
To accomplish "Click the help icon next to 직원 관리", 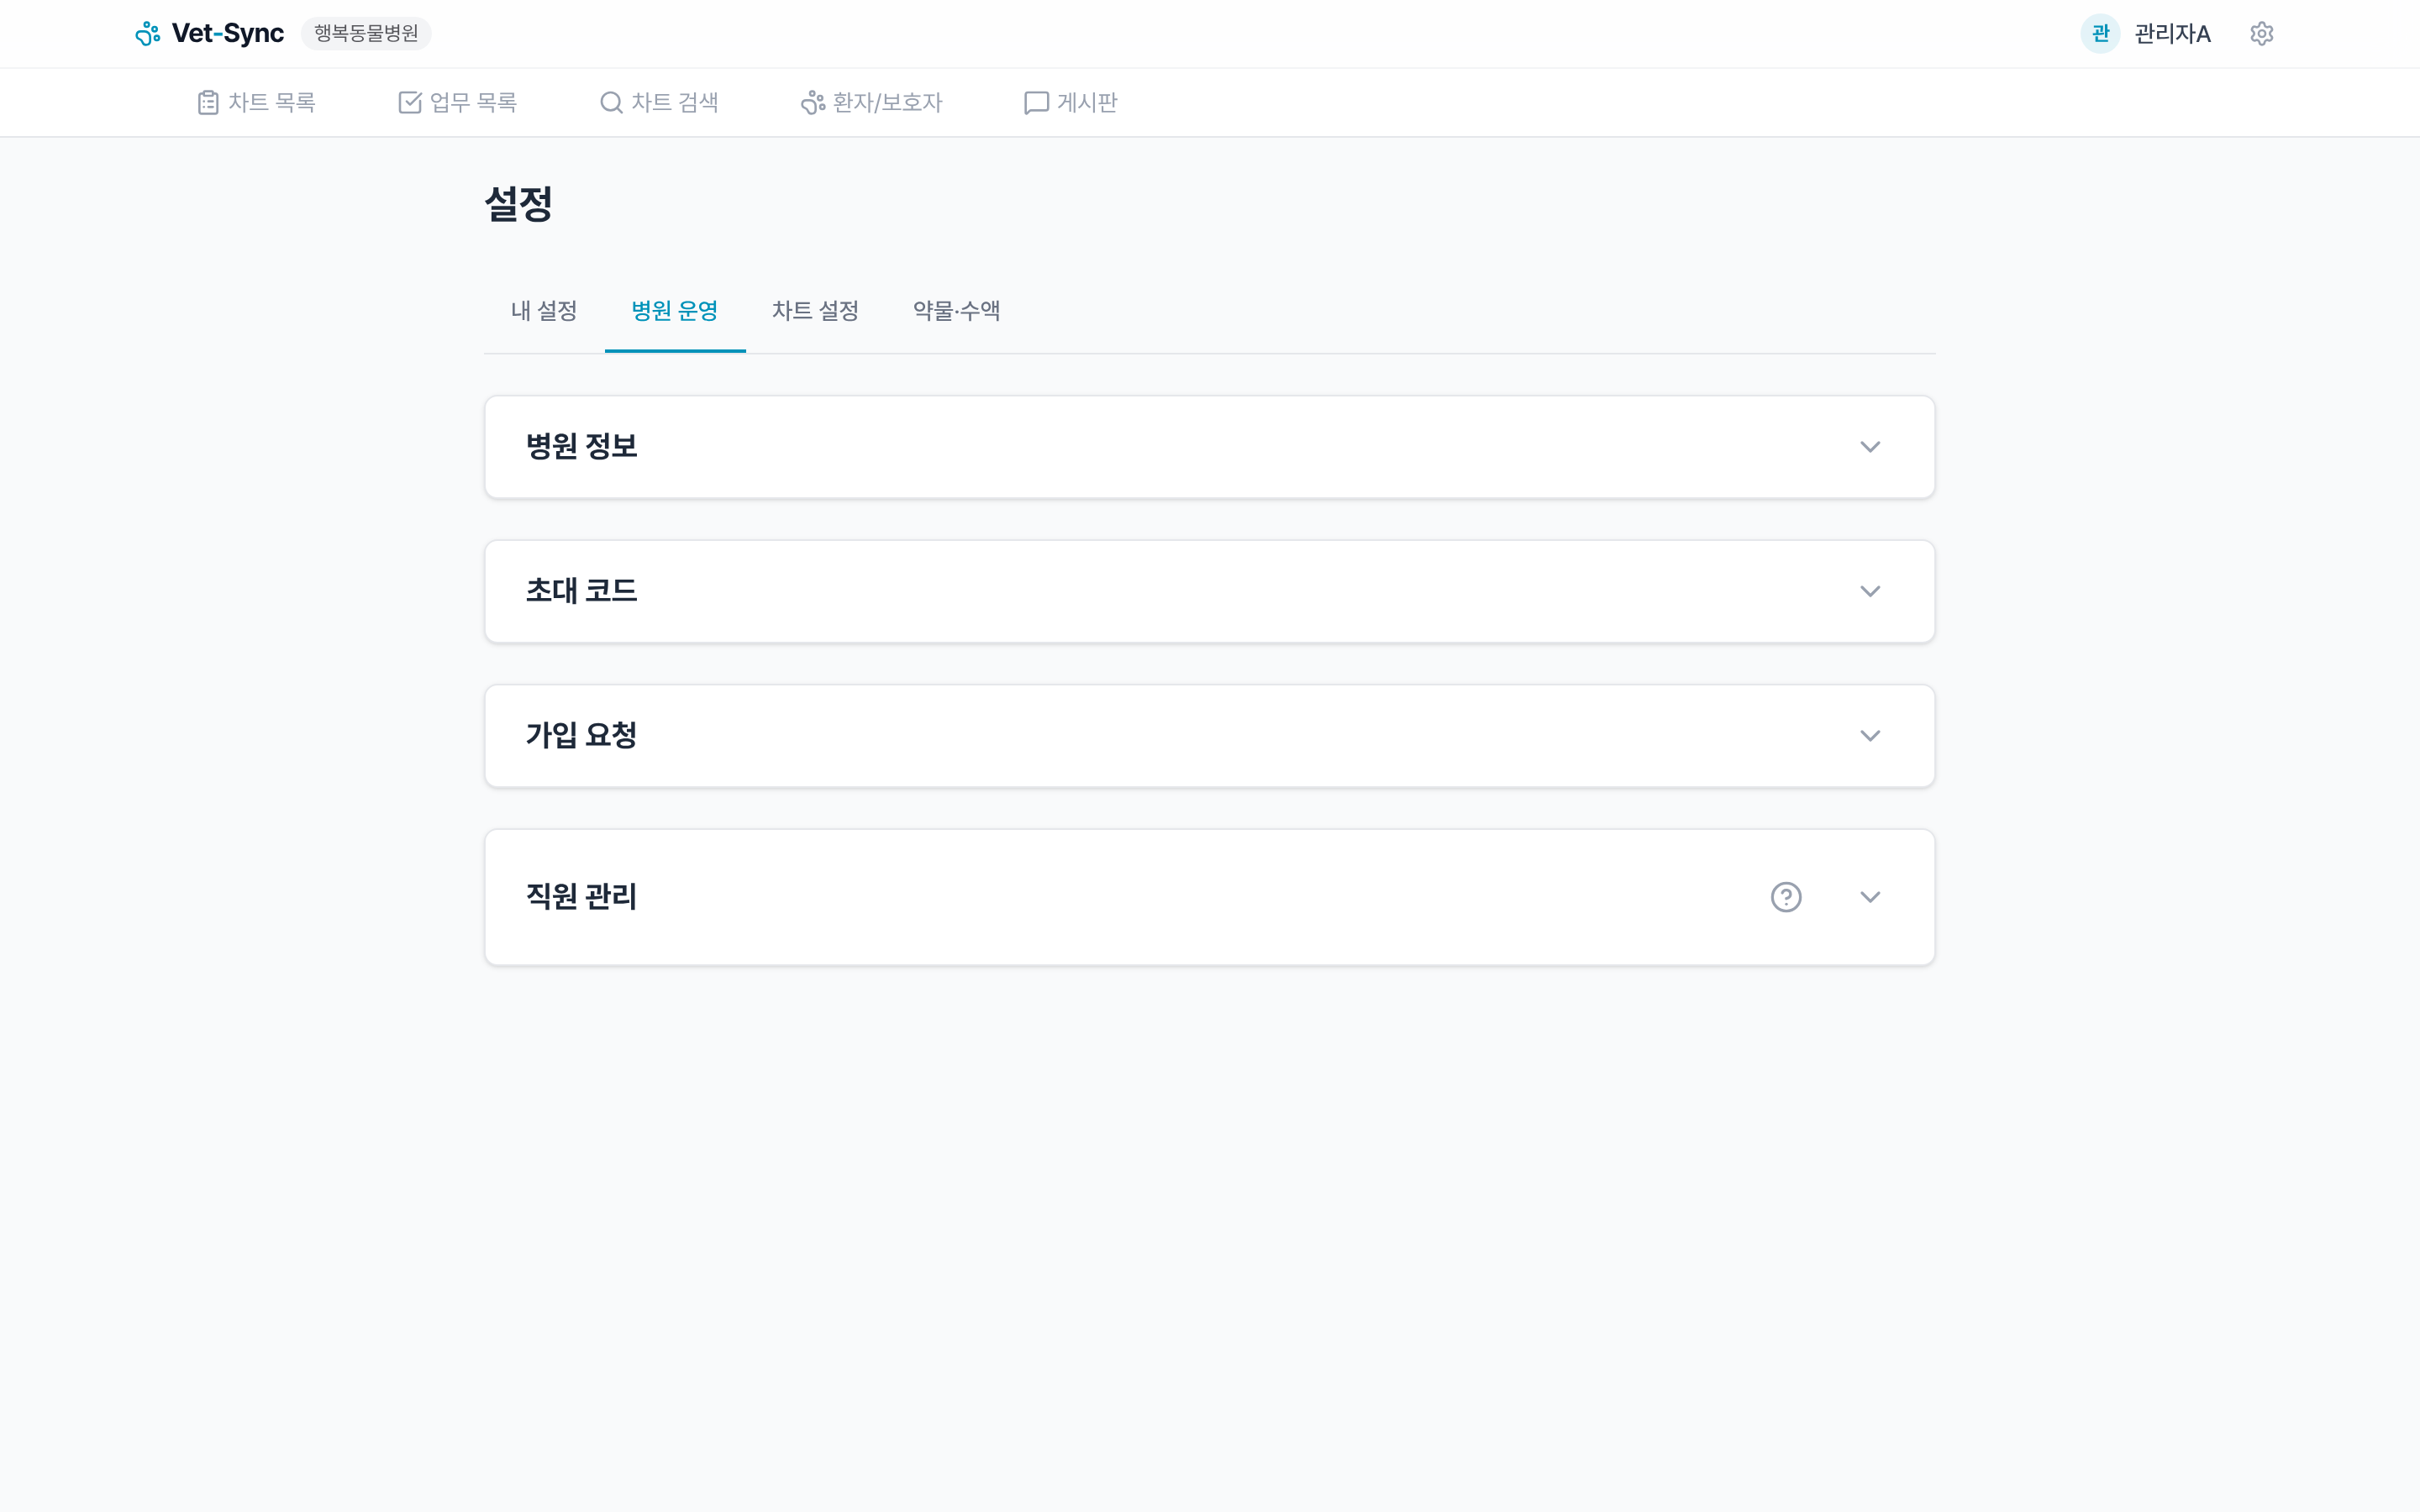I will tap(1786, 897).
